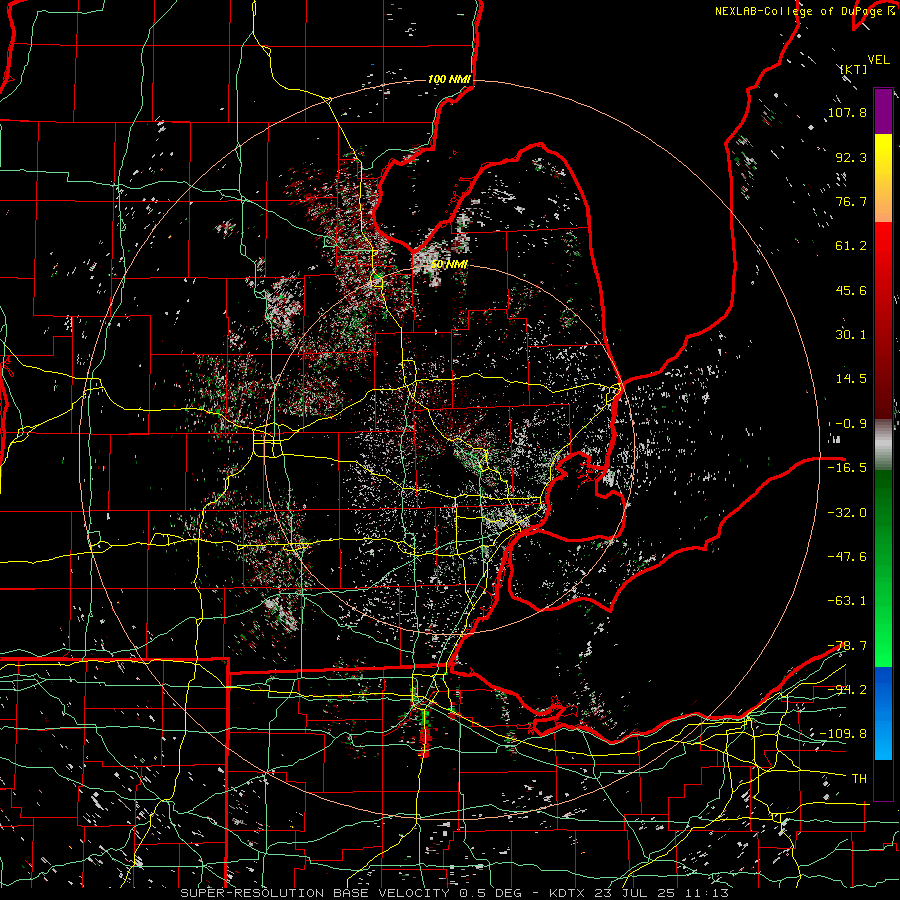Click the -109.8 velocity legend value
Viewport: 900px width, 900px height.
pyautogui.click(x=843, y=734)
